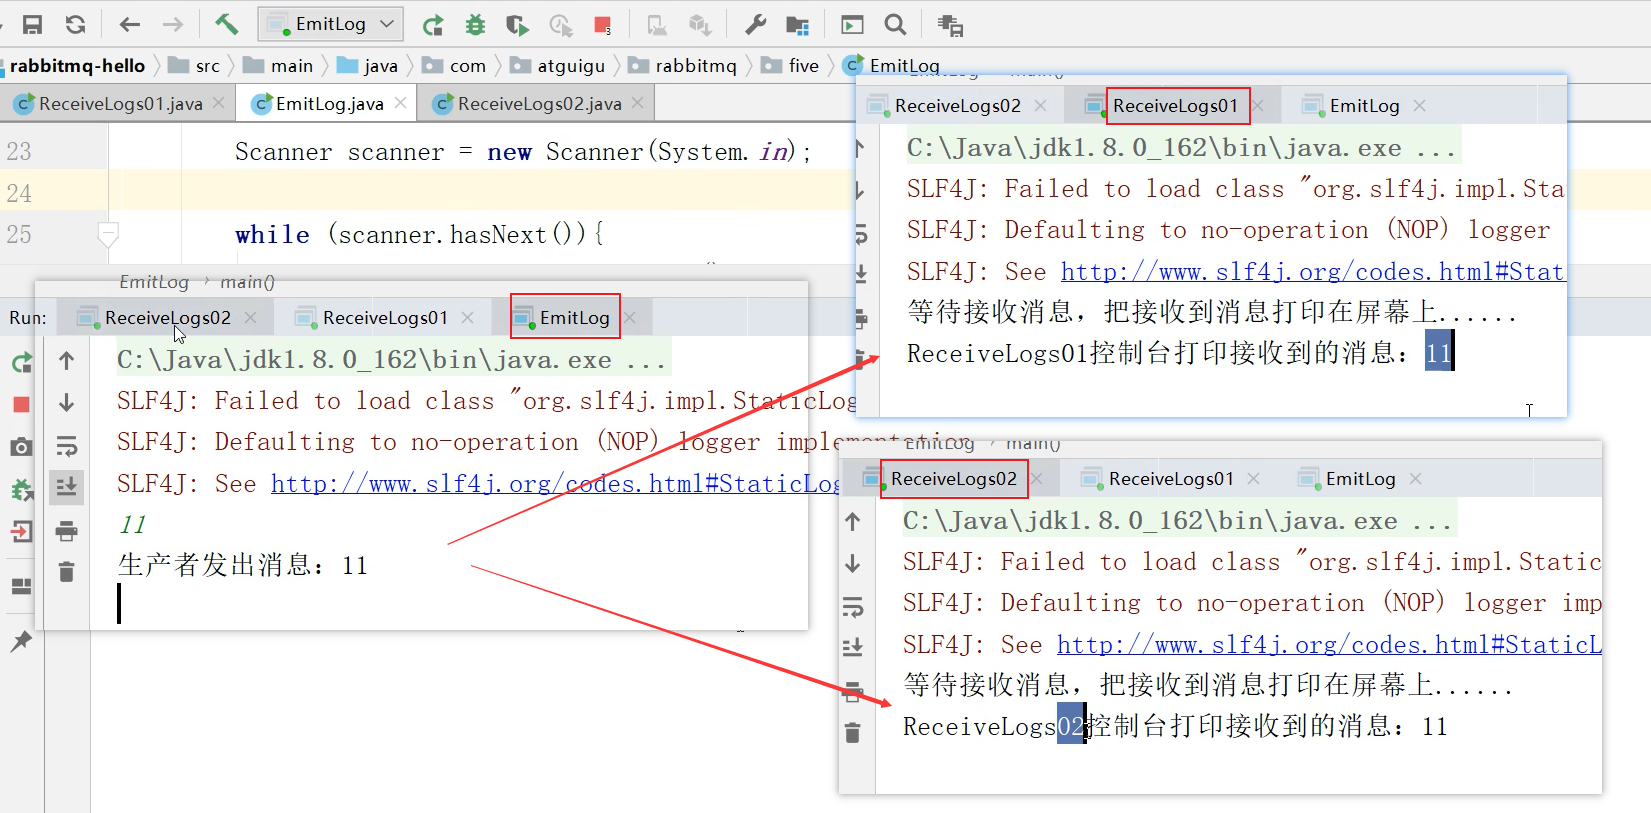Screen dimensions: 1651x813
Task: Select the src folder breadcrumb
Action: pos(195,66)
